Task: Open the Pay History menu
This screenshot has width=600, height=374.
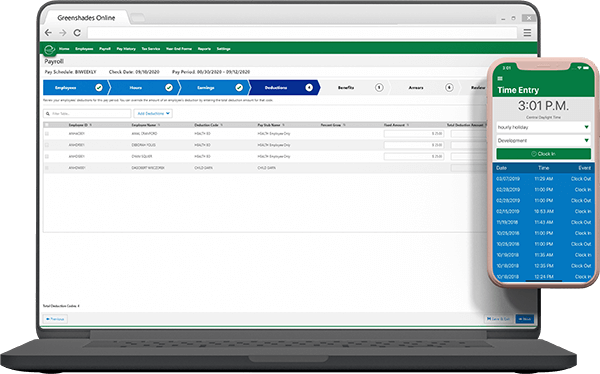Action: (x=126, y=49)
